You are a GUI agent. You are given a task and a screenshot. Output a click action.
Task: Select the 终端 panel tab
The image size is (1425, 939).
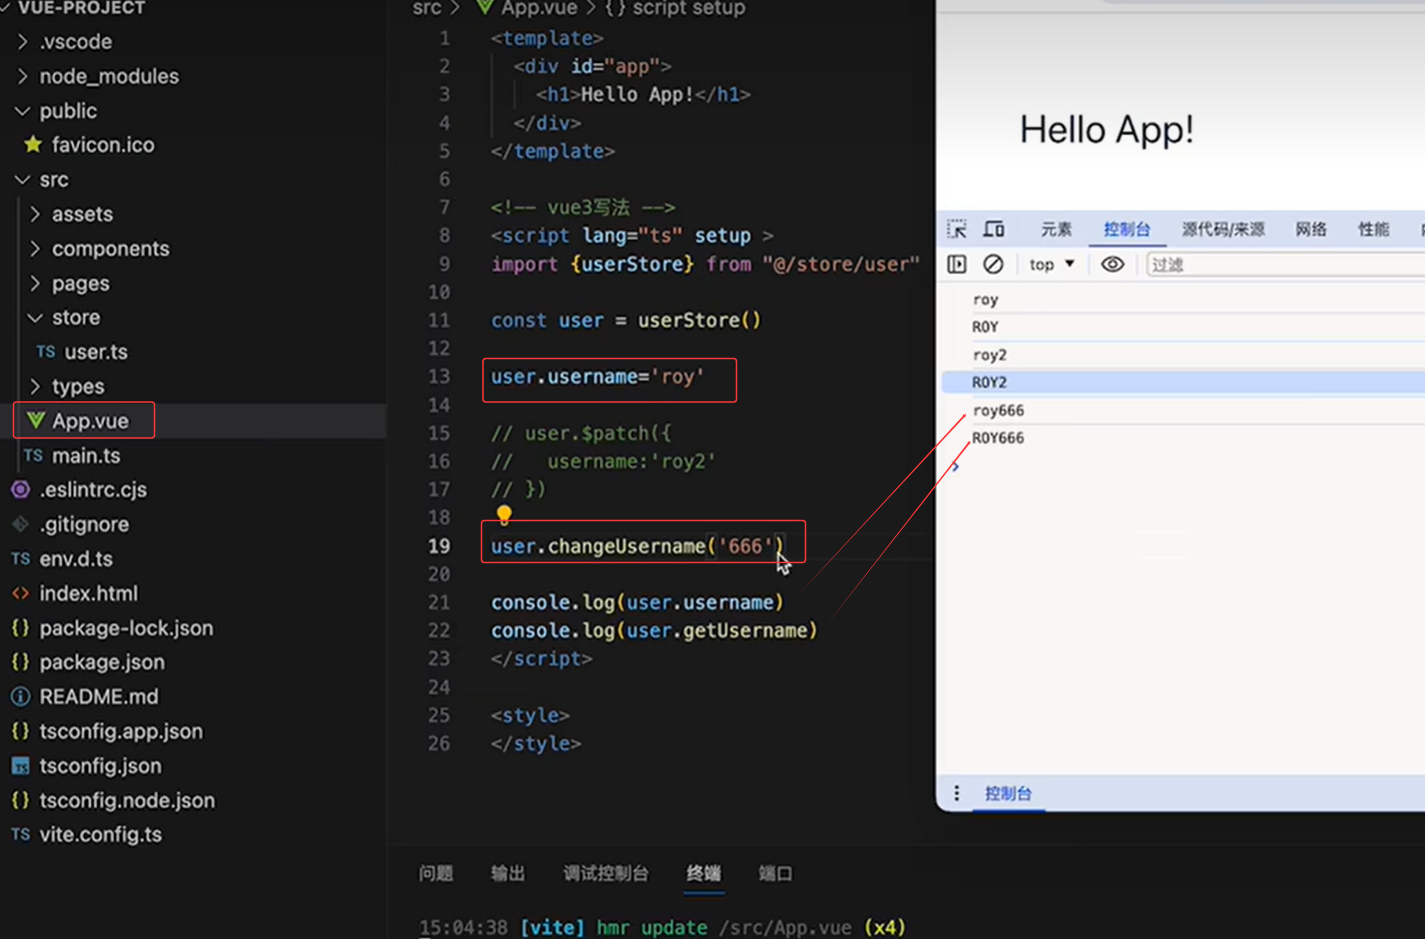click(x=704, y=874)
